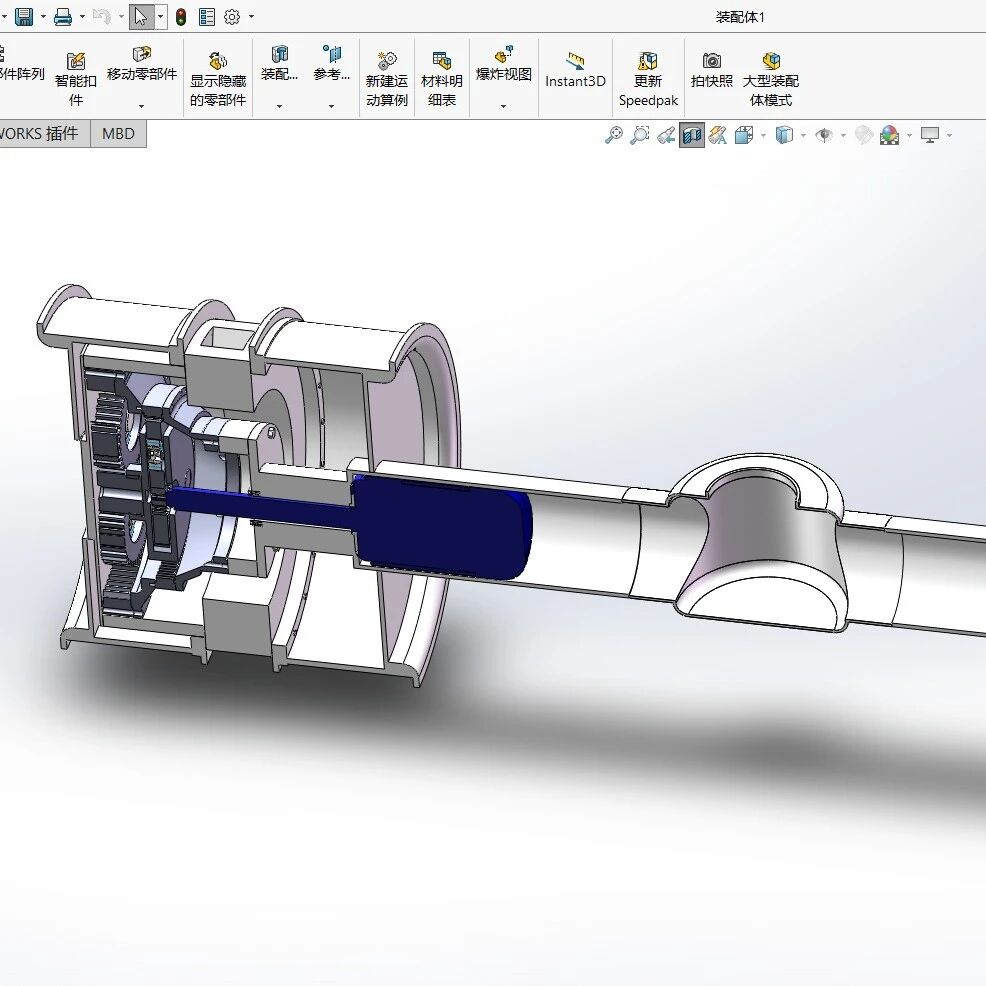Click the Undo arrow icon

click(101, 16)
